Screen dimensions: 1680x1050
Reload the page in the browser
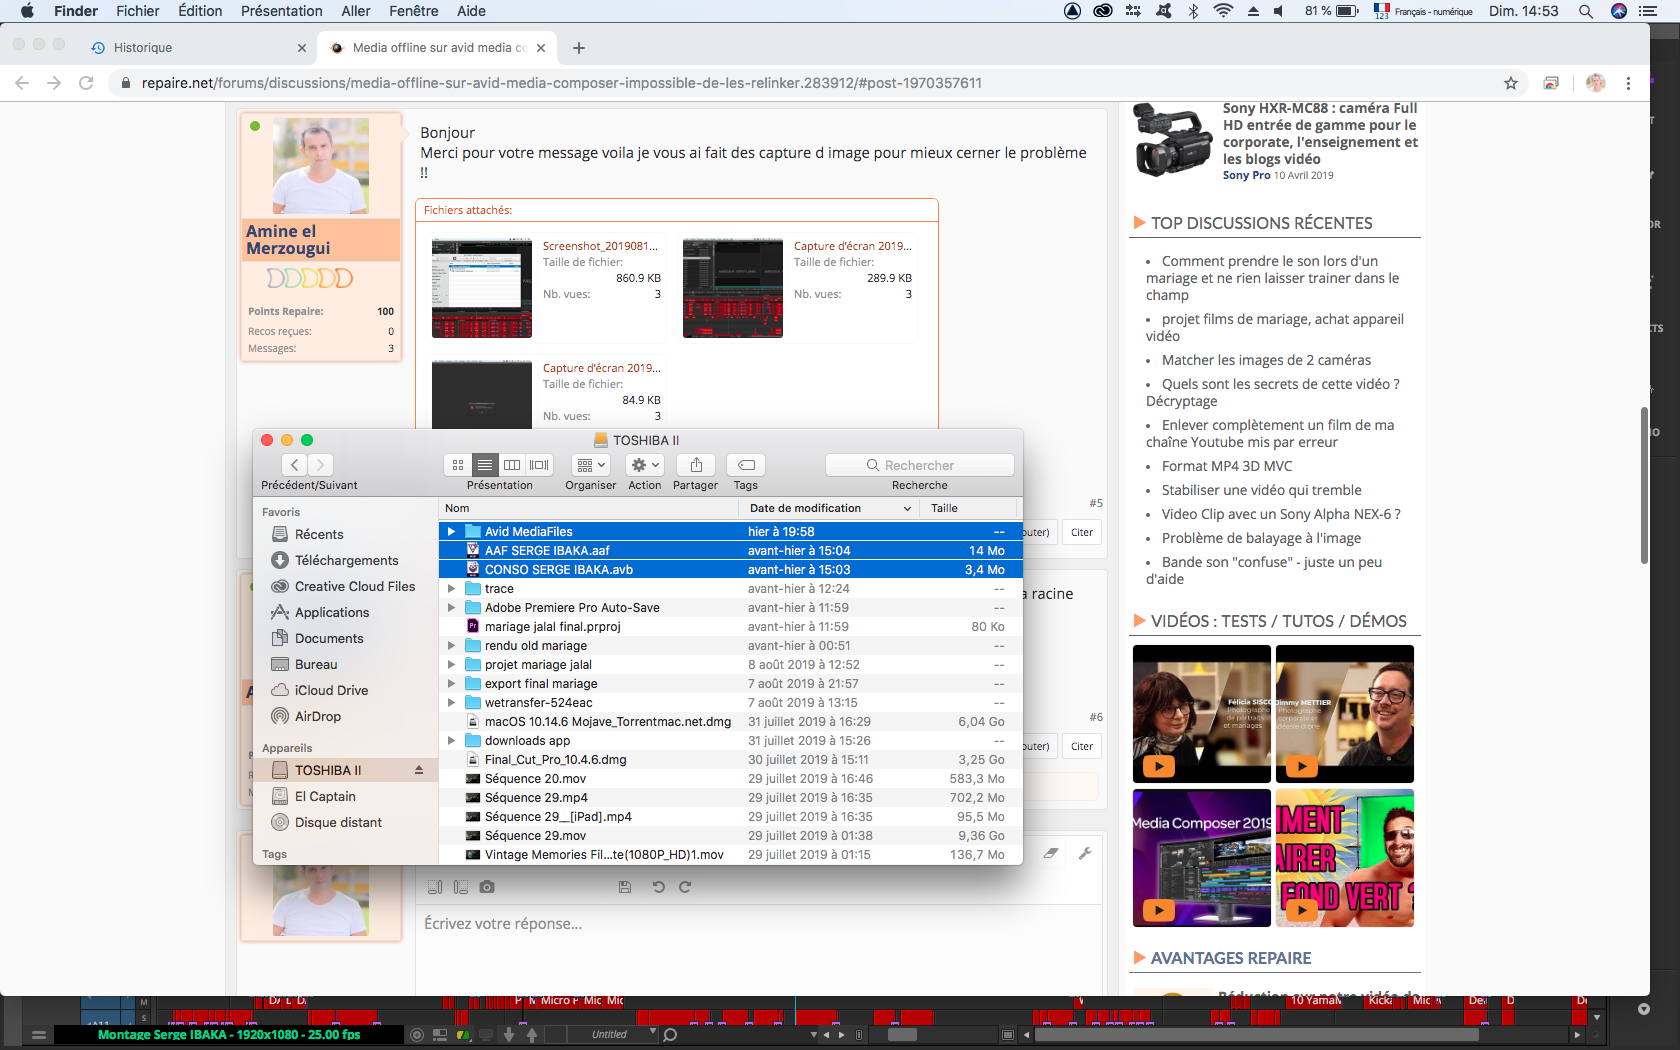(x=86, y=83)
